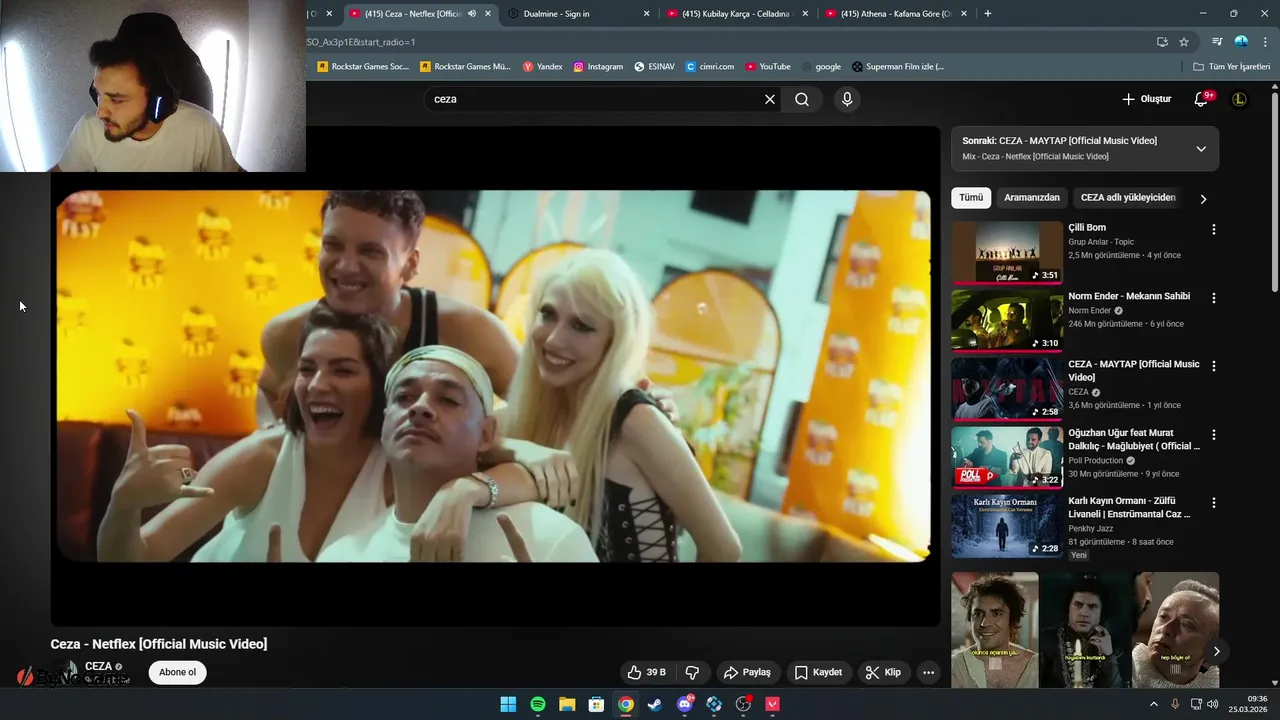Dislike the Ceza - Netflex video
This screenshot has width=1280, height=720.
tap(692, 672)
